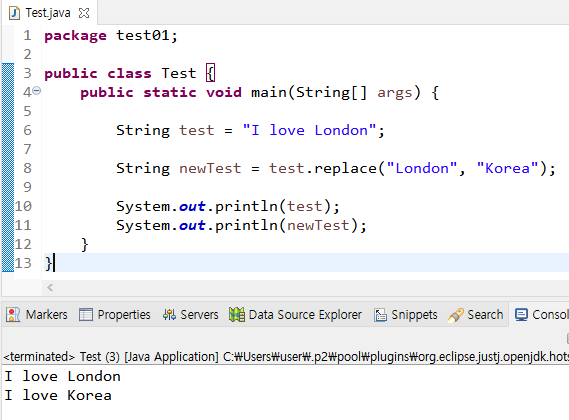Click the editor's horizontal scroll left arrow
Viewport: 569px width, 420px height.
pos(50,288)
